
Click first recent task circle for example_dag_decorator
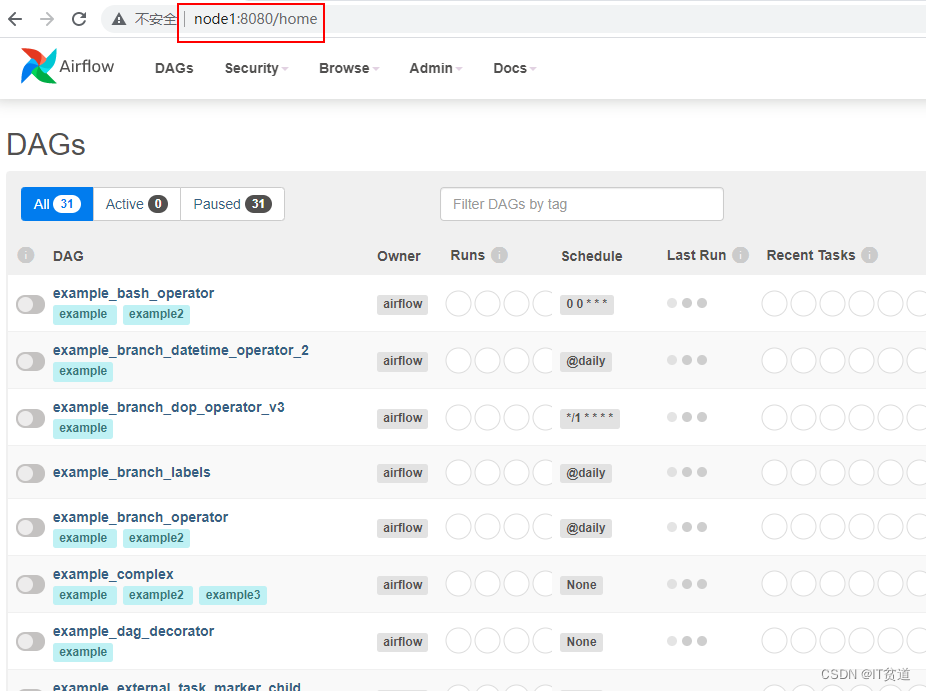[x=774, y=641]
